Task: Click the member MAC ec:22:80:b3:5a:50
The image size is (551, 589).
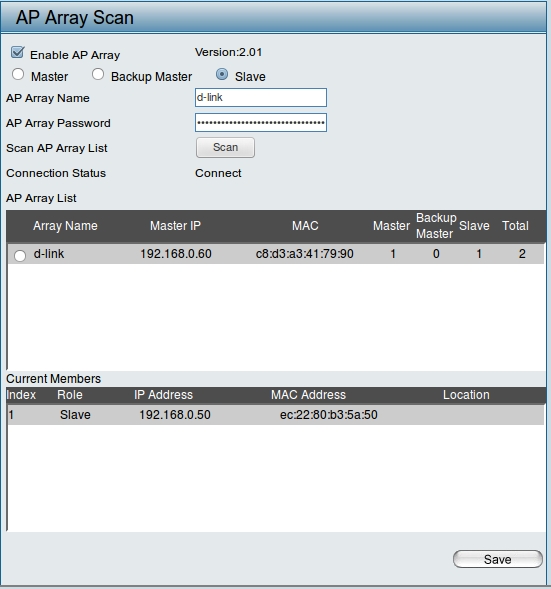Action: click(x=329, y=415)
